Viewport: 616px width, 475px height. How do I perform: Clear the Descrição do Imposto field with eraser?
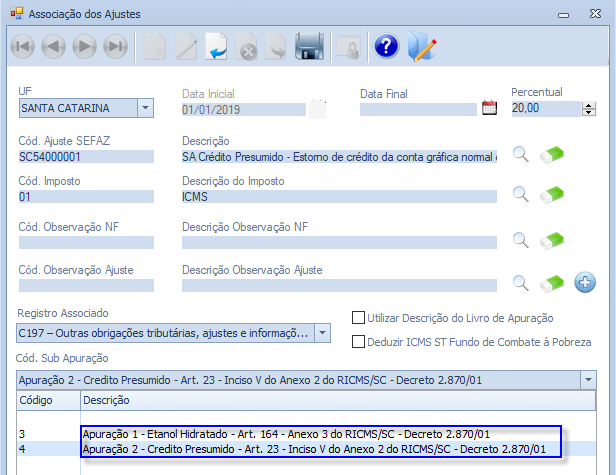pos(553,194)
